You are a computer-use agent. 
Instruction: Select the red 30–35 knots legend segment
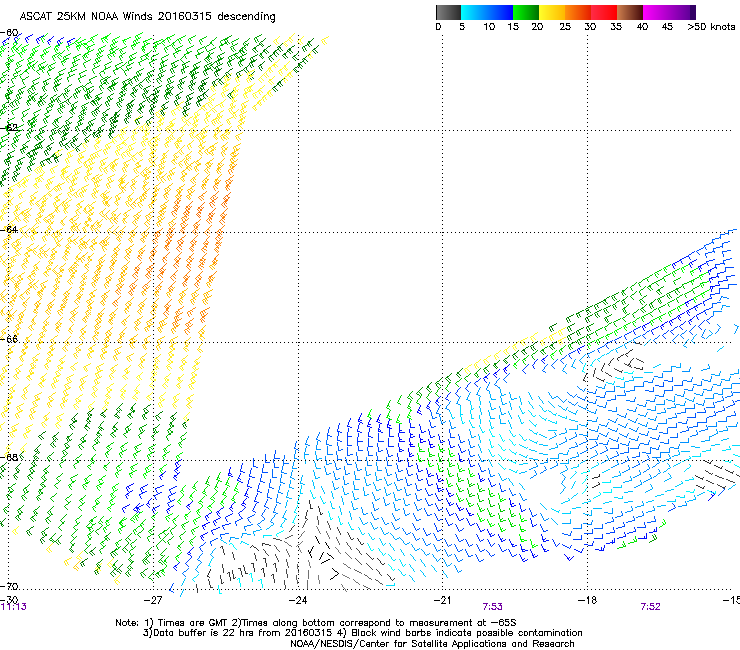click(604, 12)
